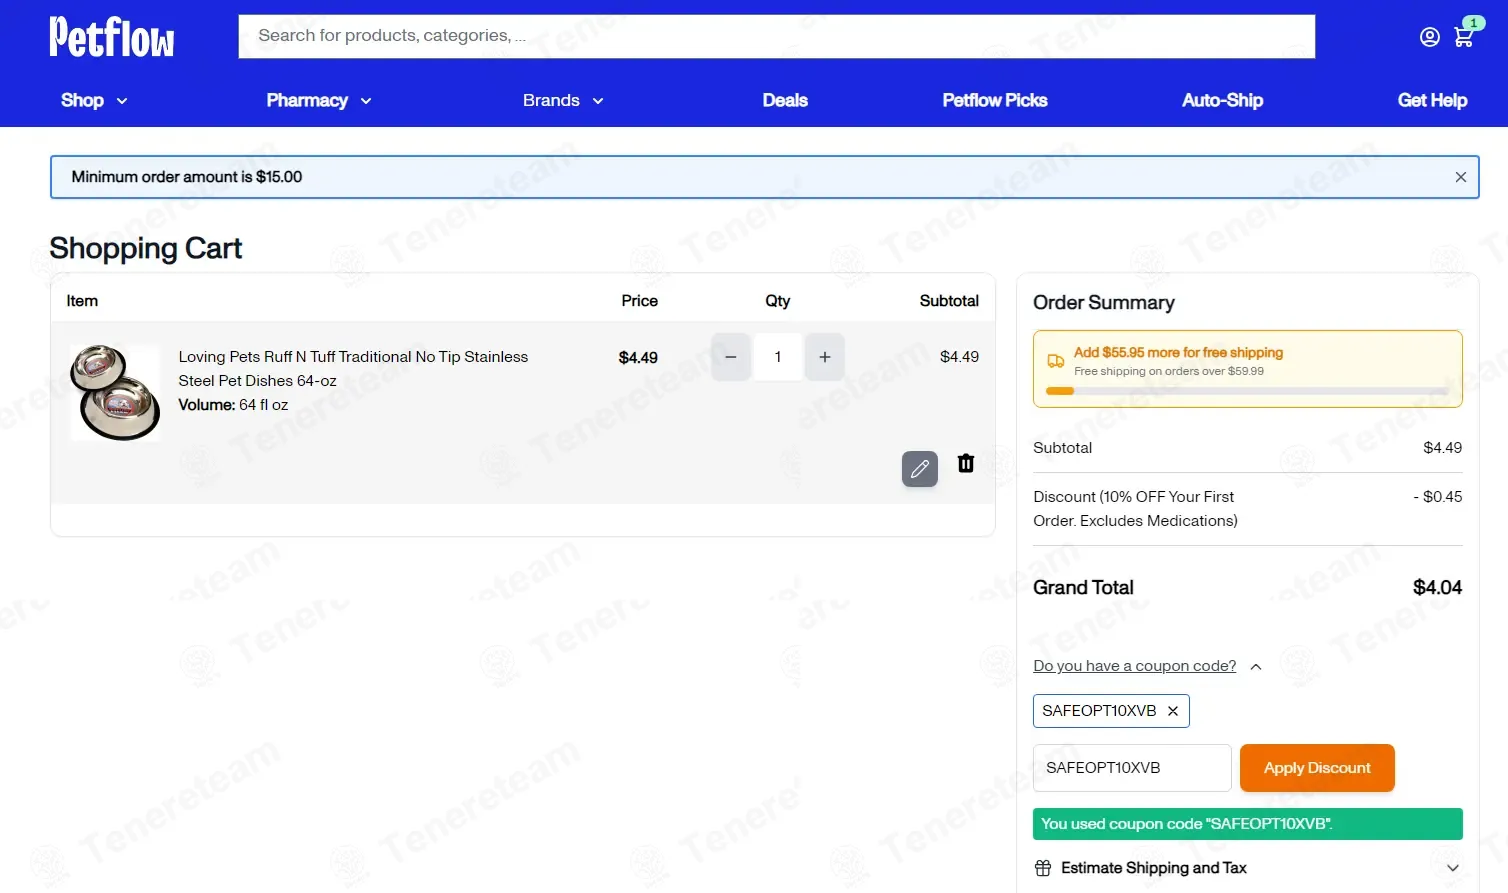Screen dimensions: 1508x893
Task: Remove the SAFEOPT10XVB coupon chip
Action: click(x=1173, y=711)
